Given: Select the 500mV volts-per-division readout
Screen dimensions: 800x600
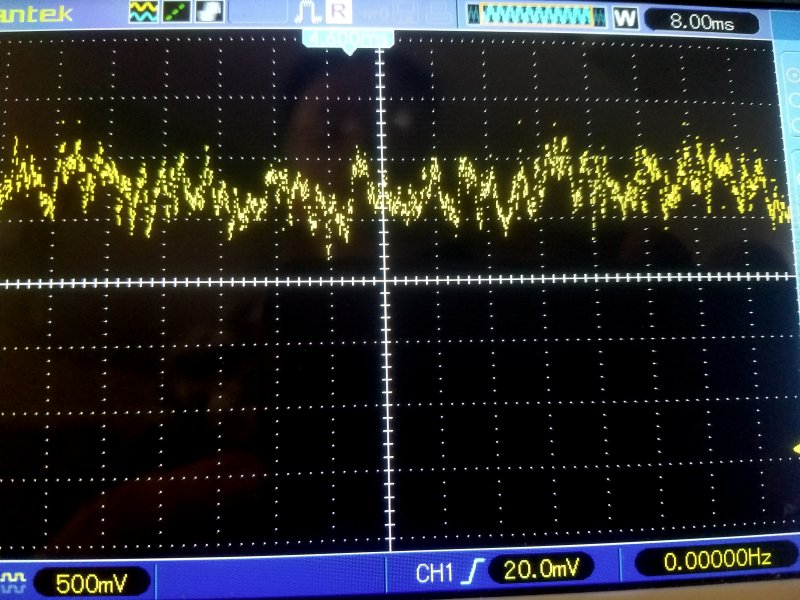Looking at the screenshot, I should coord(89,582).
